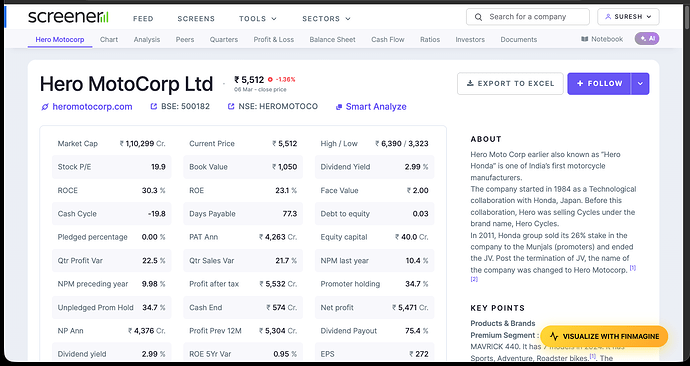Open the SCREENS menu item
690x366 pixels.
(196, 18)
